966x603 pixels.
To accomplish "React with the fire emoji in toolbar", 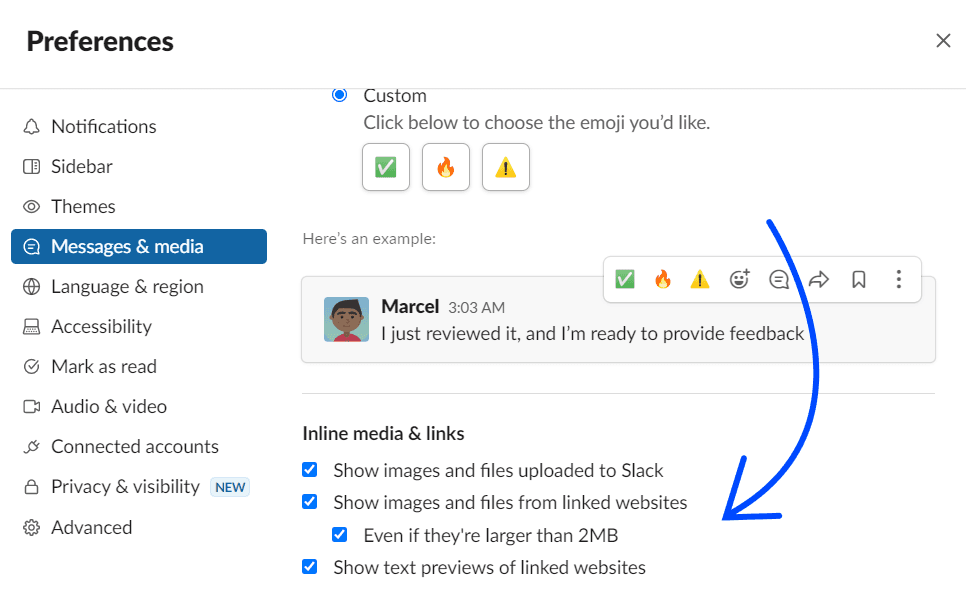I will pos(662,280).
